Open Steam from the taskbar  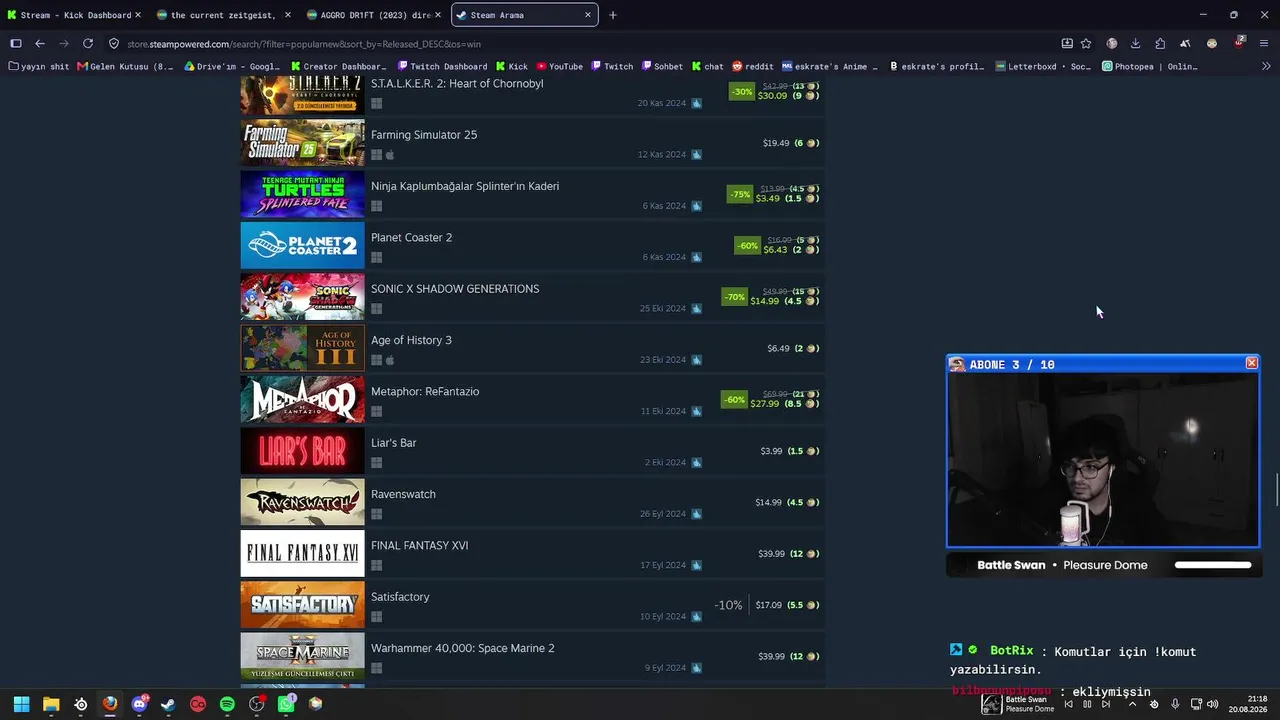point(169,704)
